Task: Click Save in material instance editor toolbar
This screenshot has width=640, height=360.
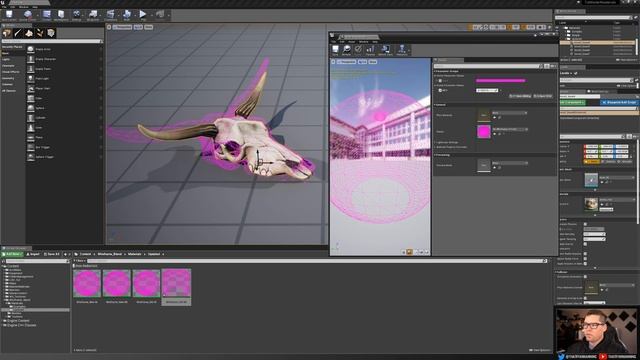Action: (x=335, y=50)
